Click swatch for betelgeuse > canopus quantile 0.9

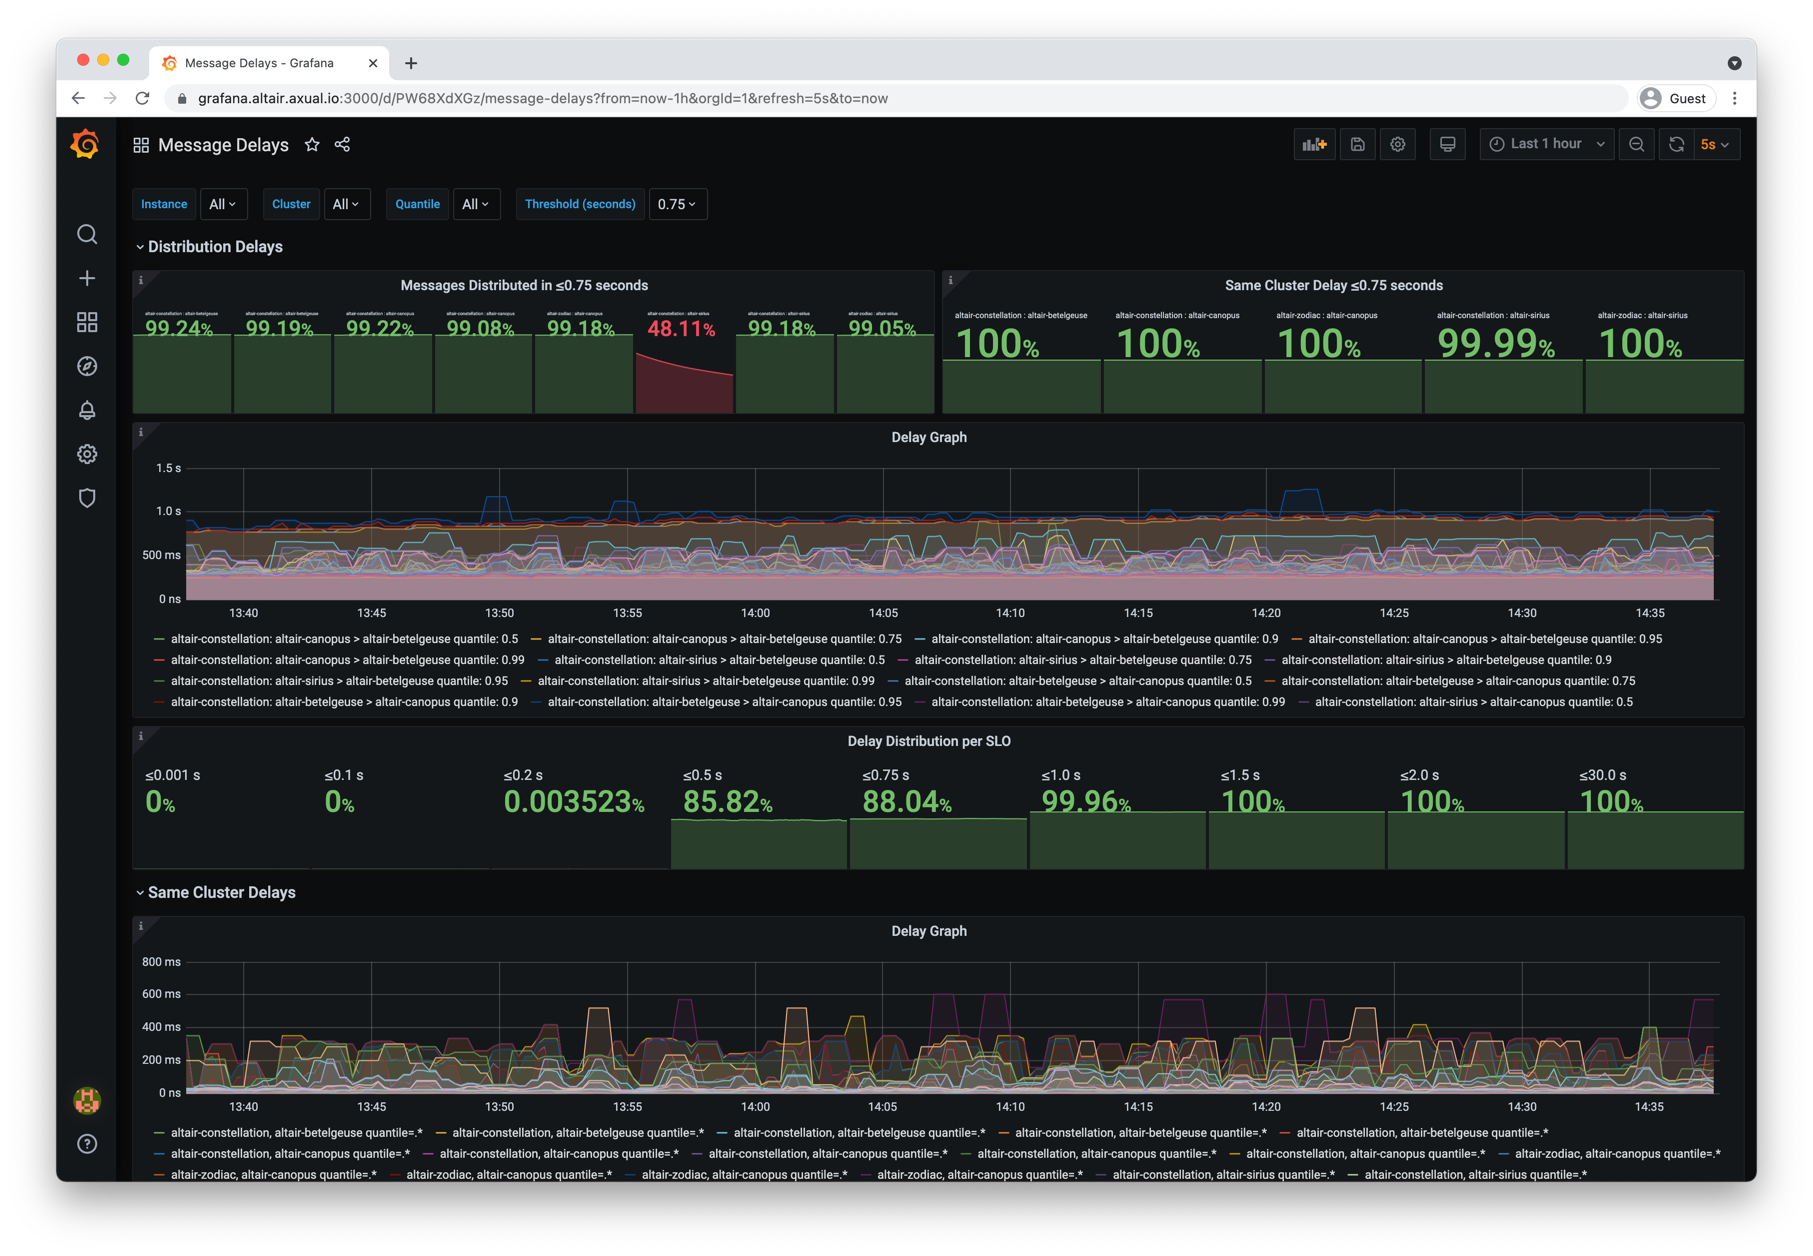coord(159,702)
